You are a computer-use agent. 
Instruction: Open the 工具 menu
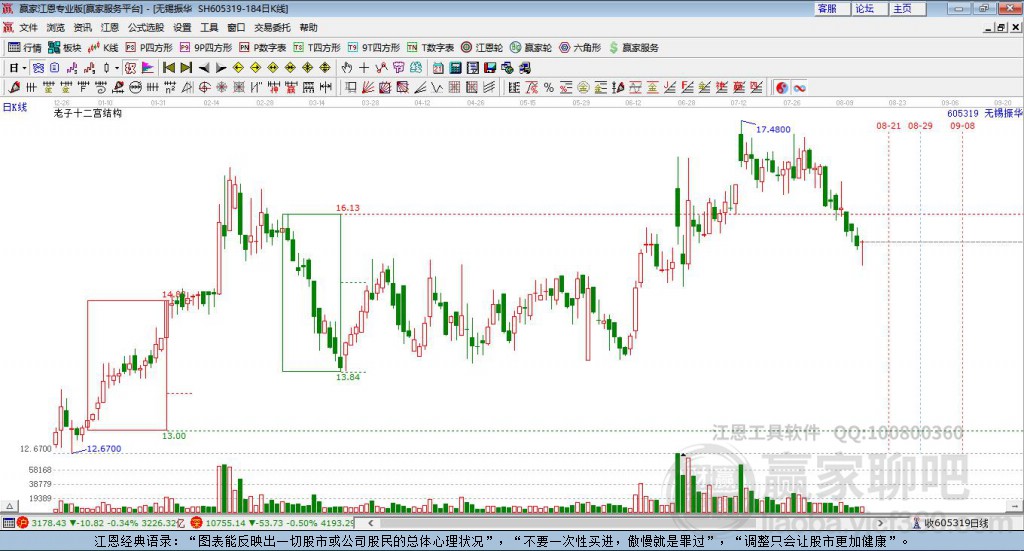(x=209, y=27)
